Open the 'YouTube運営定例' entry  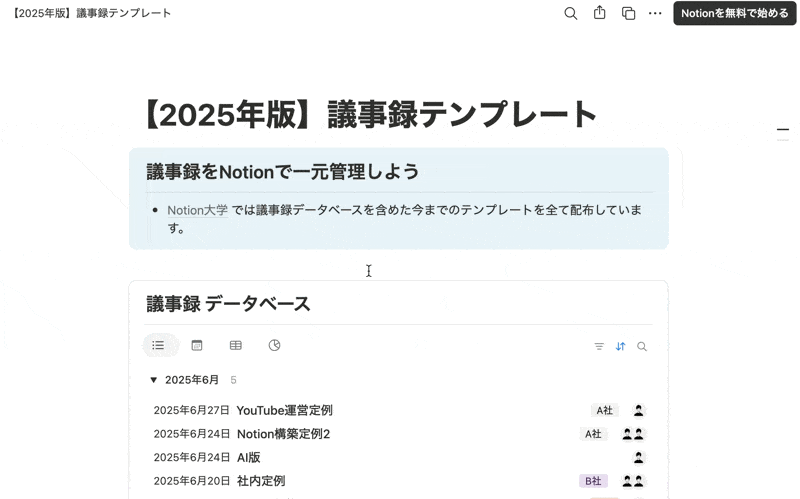click(x=284, y=410)
